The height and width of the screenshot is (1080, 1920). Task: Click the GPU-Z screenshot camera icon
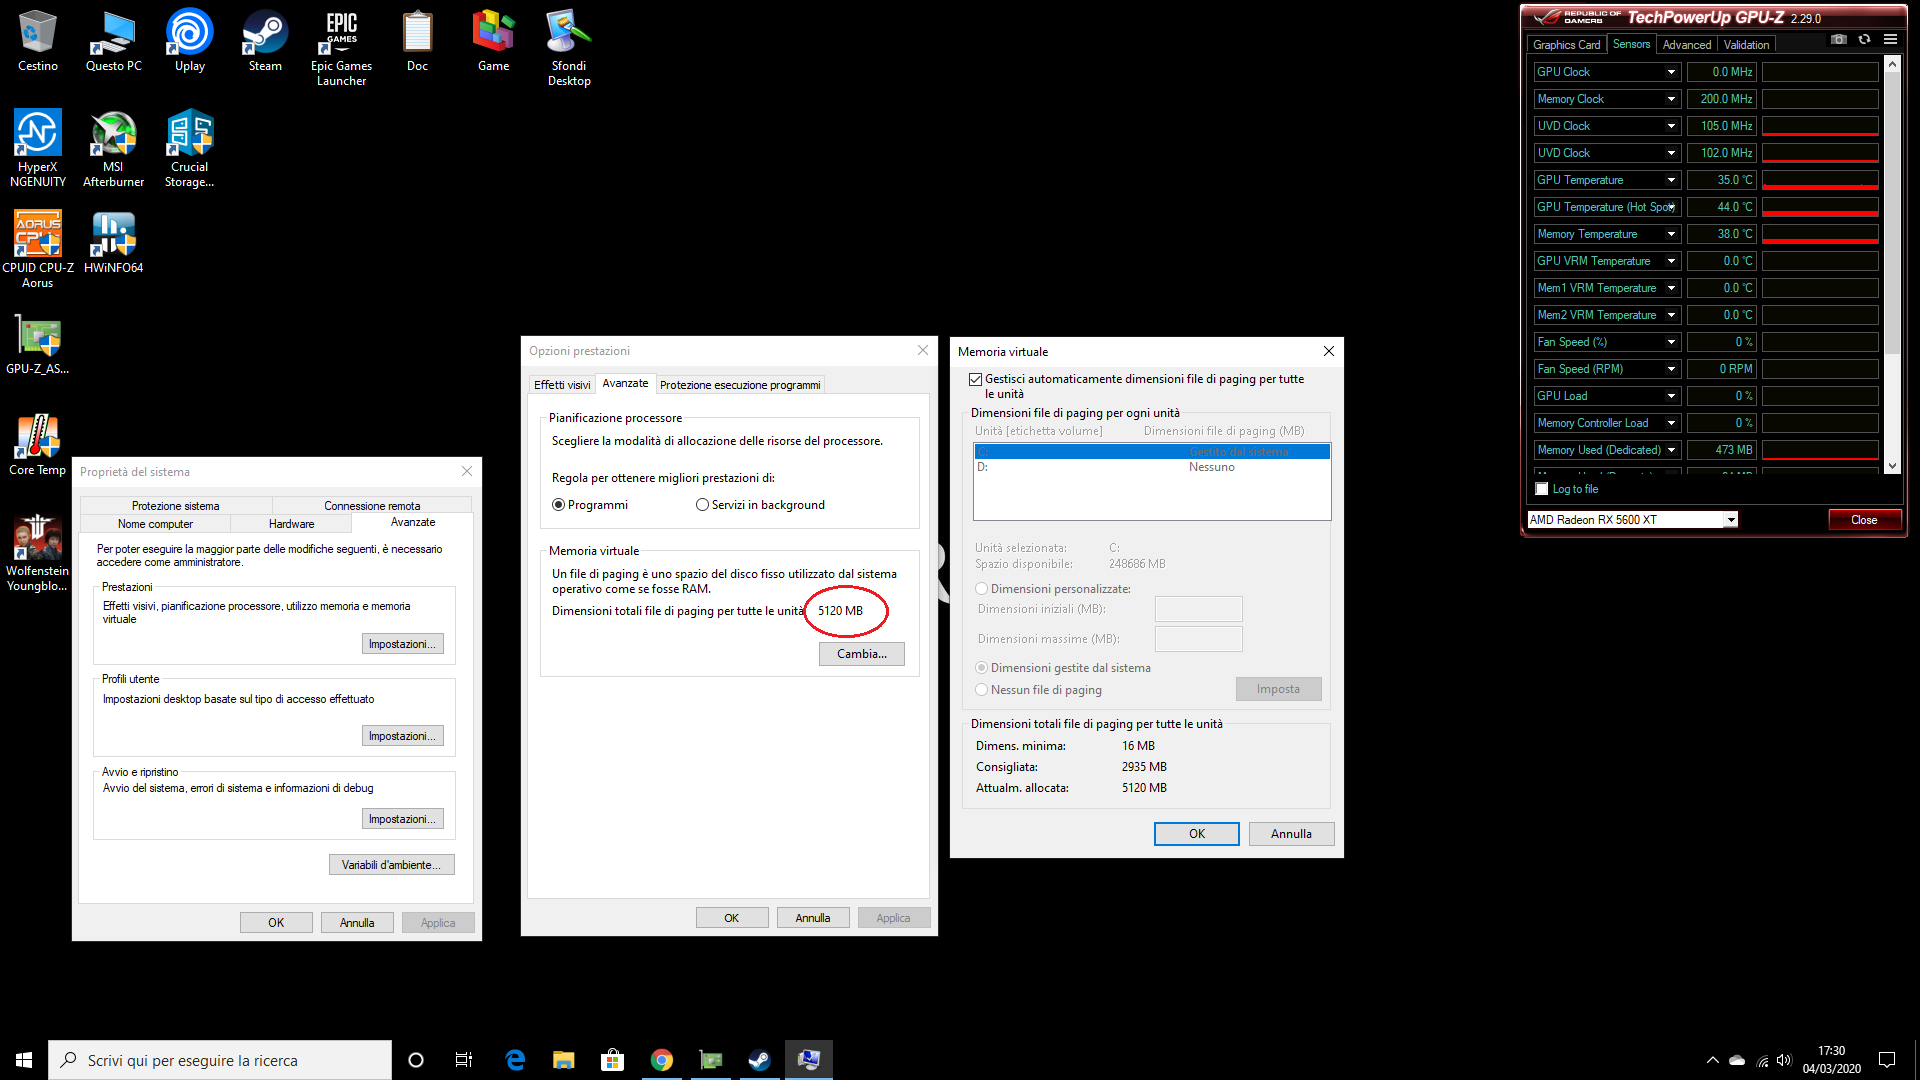tap(1838, 39)
